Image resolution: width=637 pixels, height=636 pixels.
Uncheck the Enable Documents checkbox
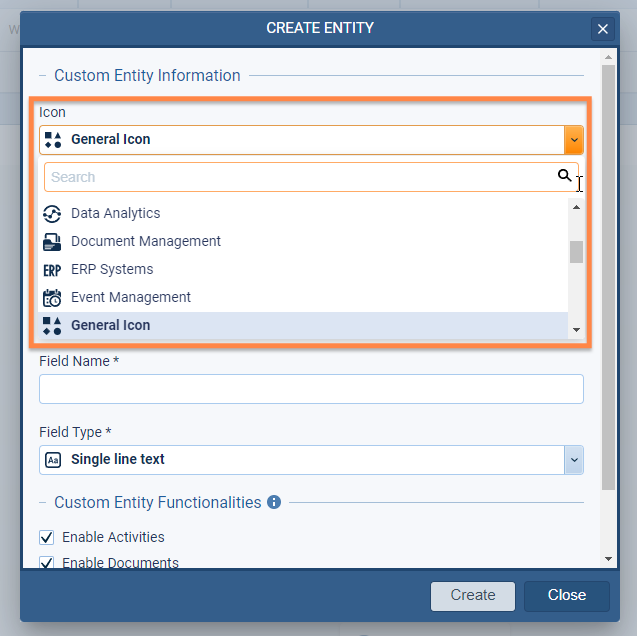coord(47,563)
